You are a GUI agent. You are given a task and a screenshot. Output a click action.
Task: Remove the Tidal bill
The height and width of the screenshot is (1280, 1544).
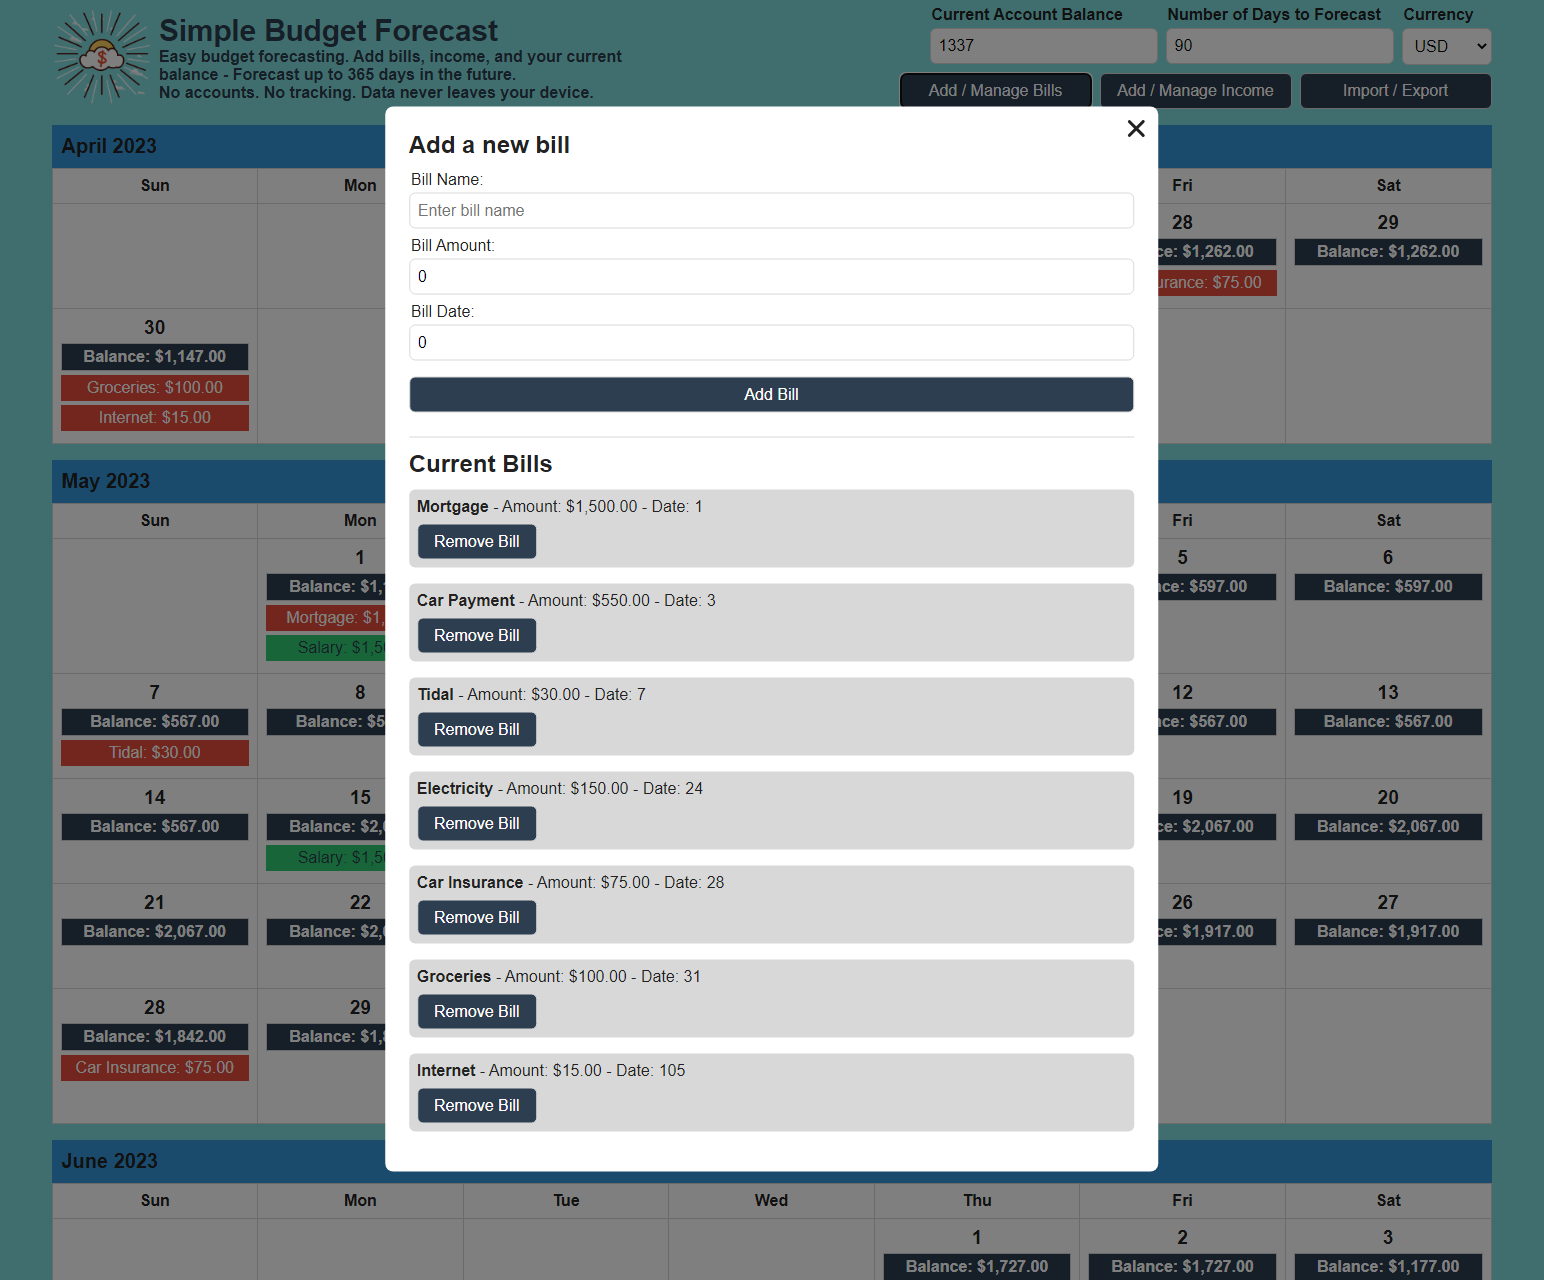[477, 729]
